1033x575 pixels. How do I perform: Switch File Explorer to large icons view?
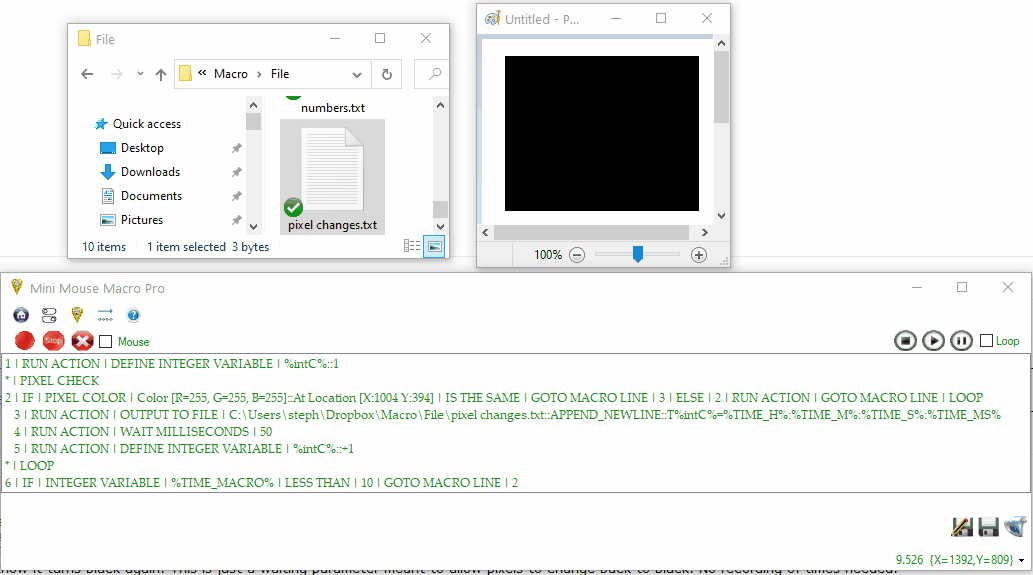[434, 246]
